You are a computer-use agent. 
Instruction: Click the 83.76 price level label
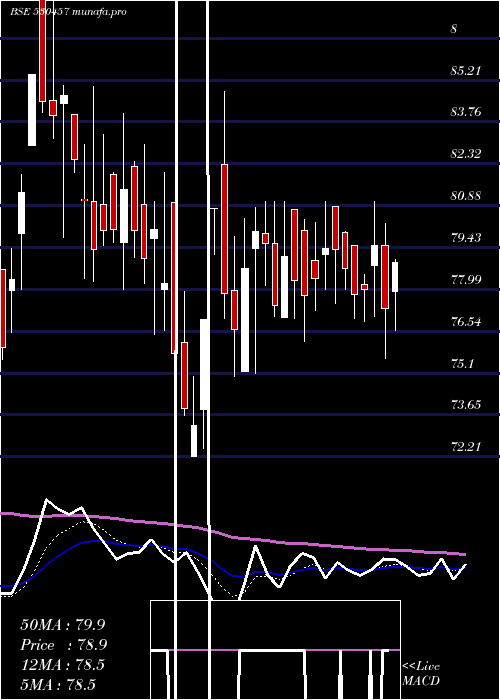pos(466,112)
